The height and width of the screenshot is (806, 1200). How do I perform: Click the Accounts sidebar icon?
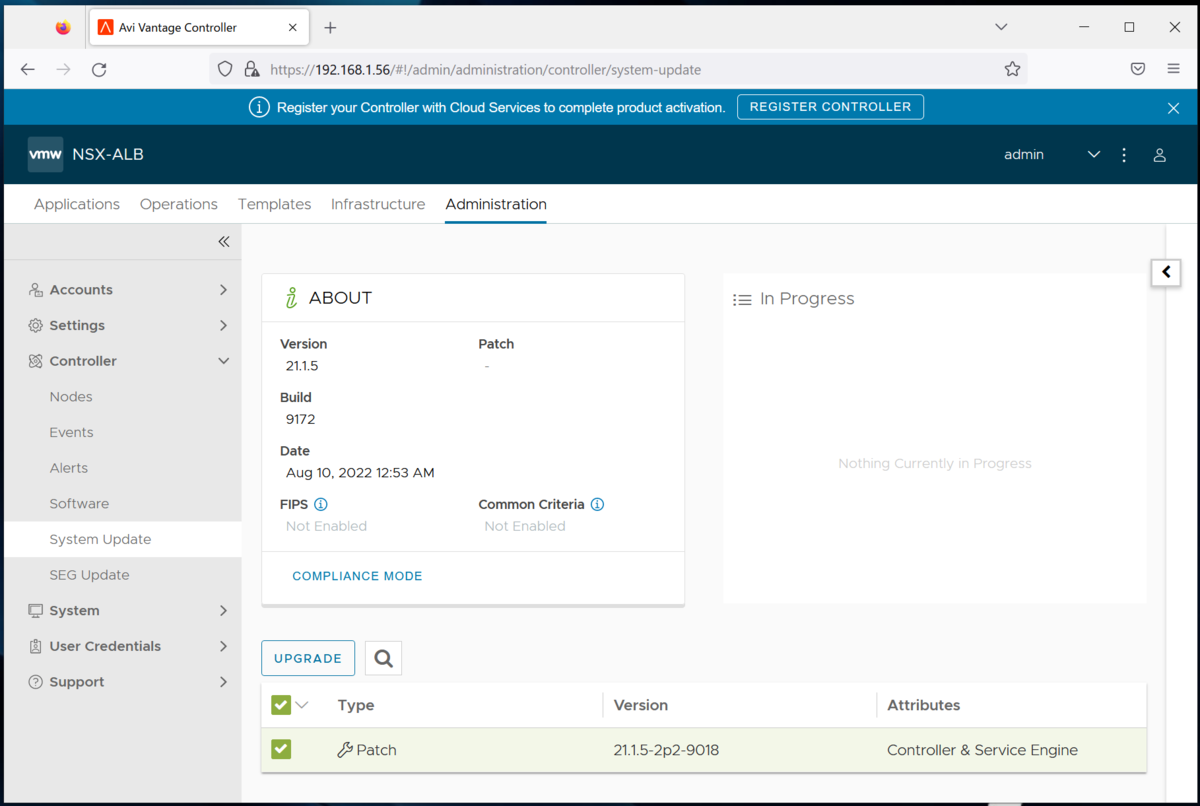pos(36,290)
